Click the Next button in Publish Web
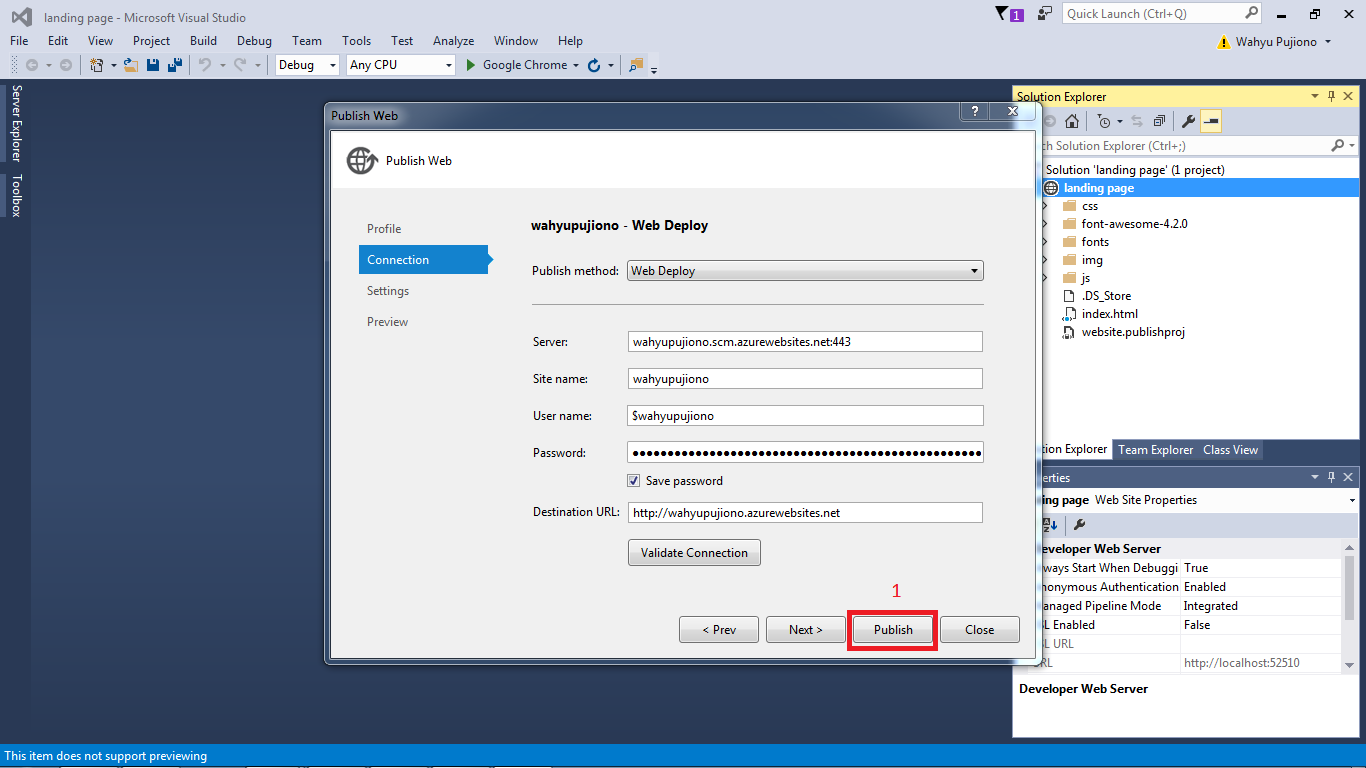The height and width of the screenshot is (768, 1366). [806, 630]
